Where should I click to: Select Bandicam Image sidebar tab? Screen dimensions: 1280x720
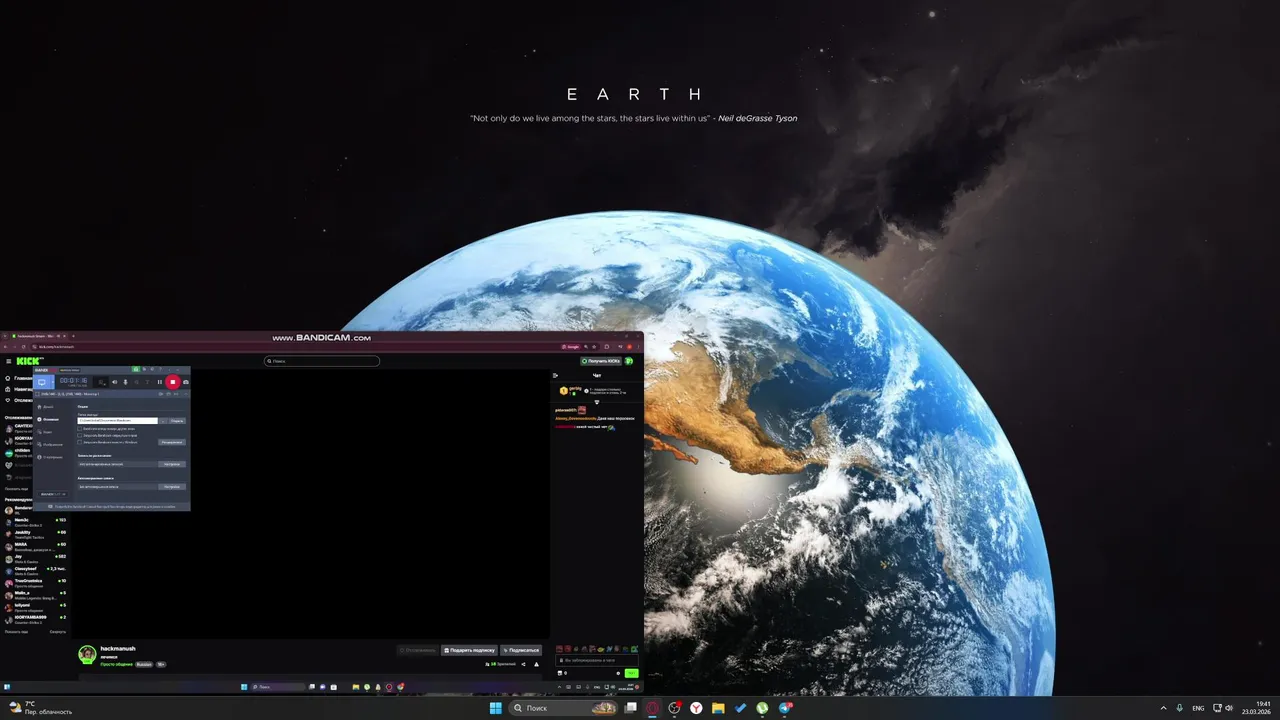pyautogui.click(x=50, y=445)
